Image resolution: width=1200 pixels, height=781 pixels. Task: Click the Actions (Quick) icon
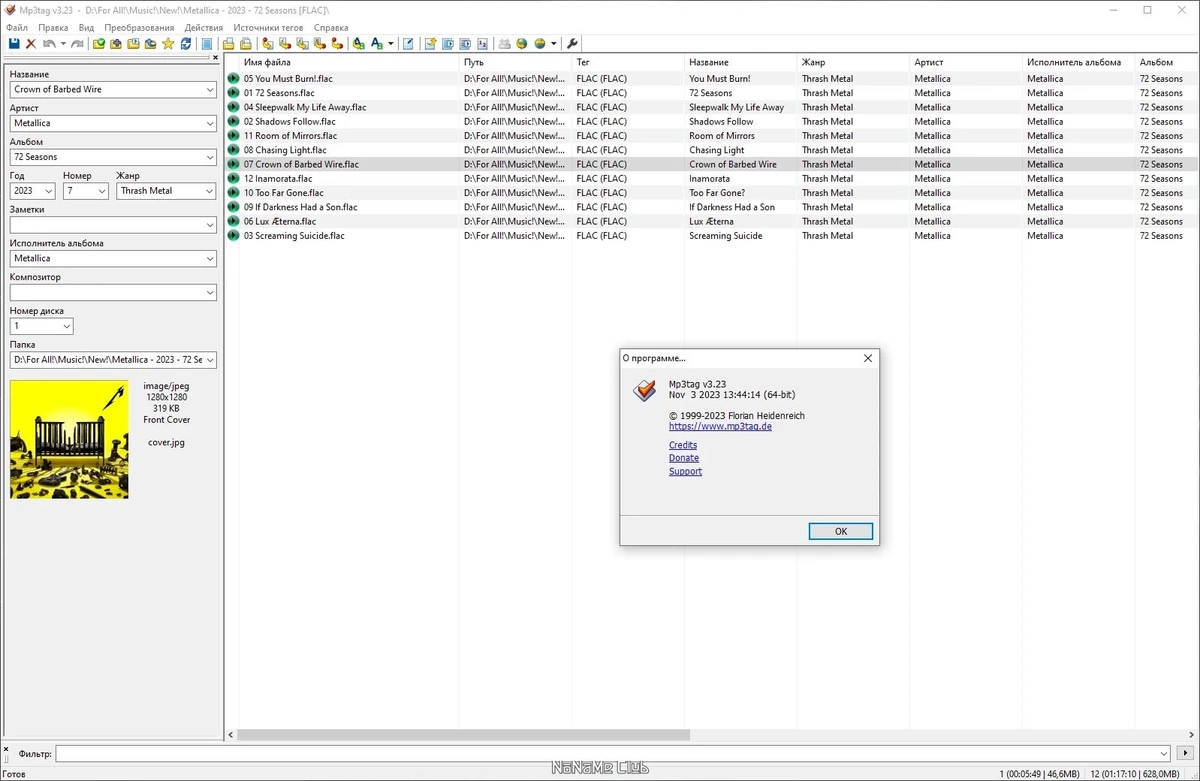point(377,44)
